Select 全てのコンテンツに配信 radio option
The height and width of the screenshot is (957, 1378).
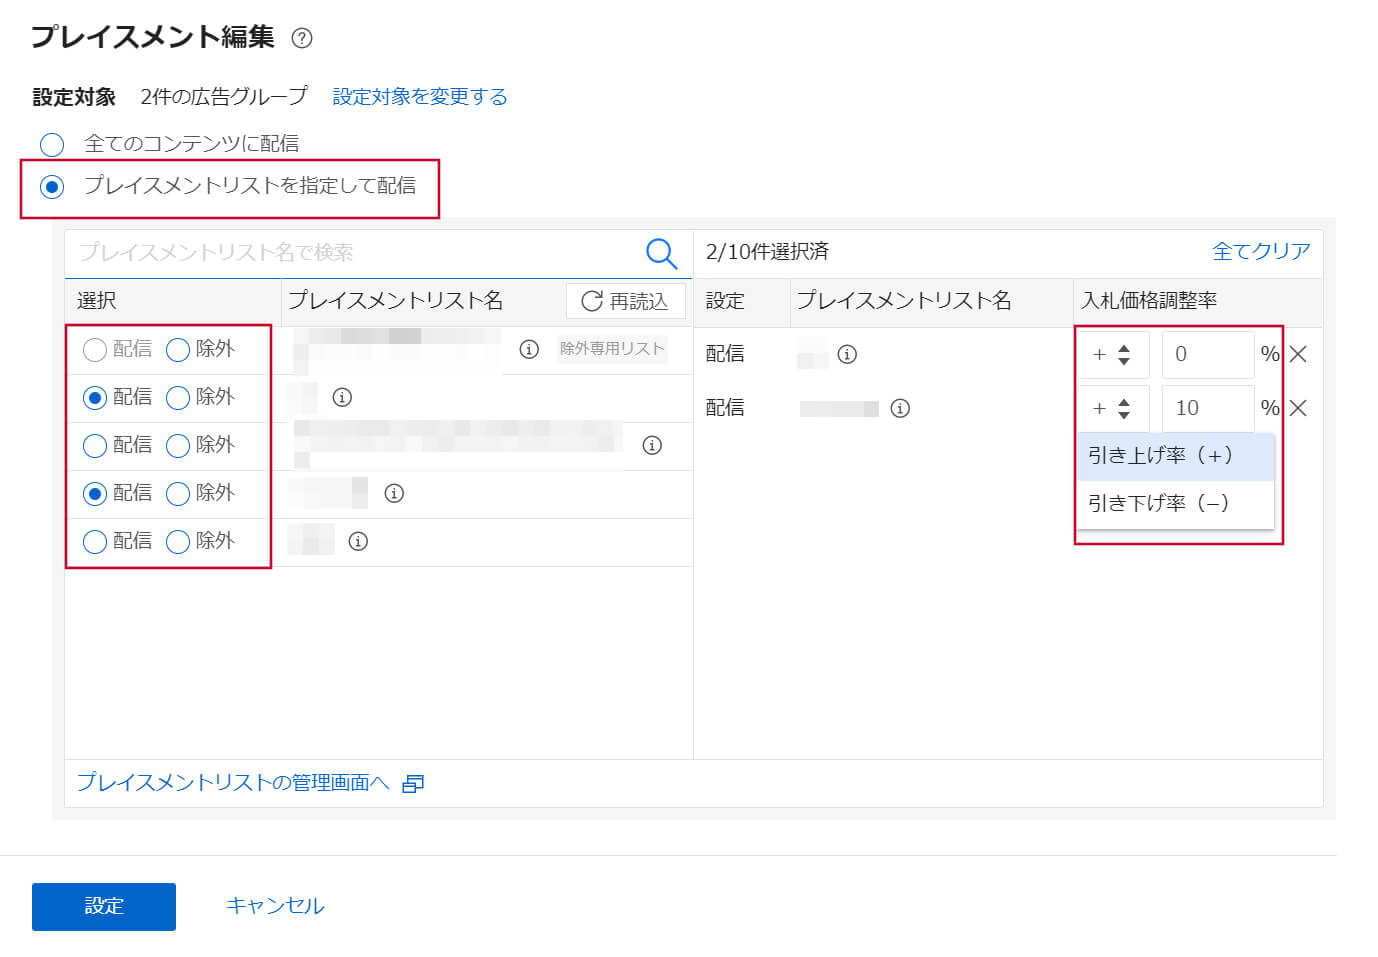point(52,144)
